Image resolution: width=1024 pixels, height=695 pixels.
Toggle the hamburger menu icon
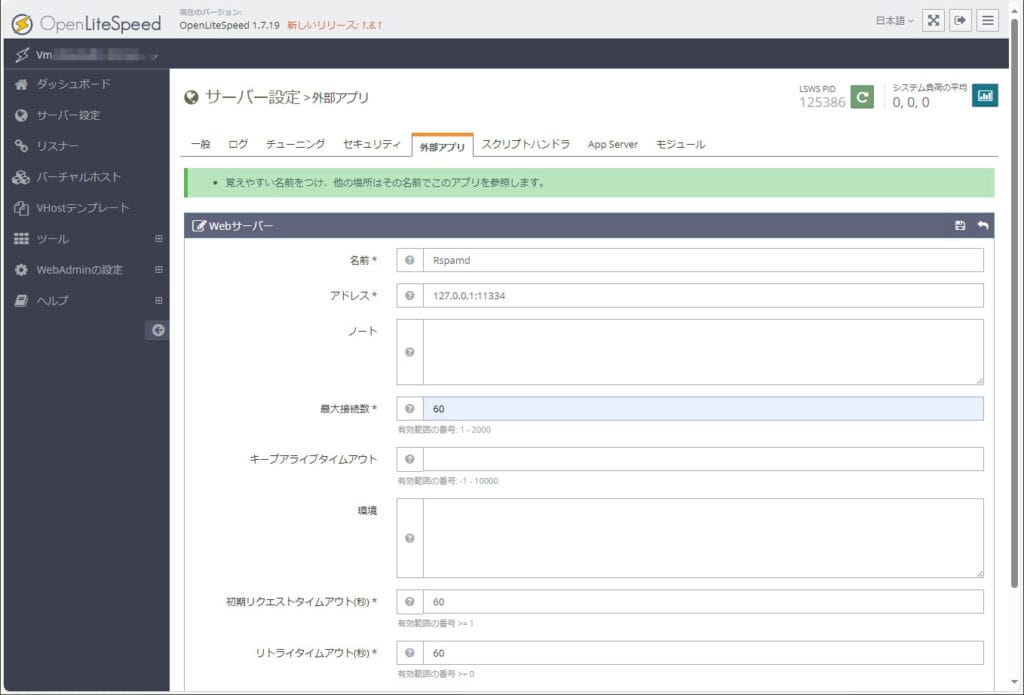click(x=987, y=20)
